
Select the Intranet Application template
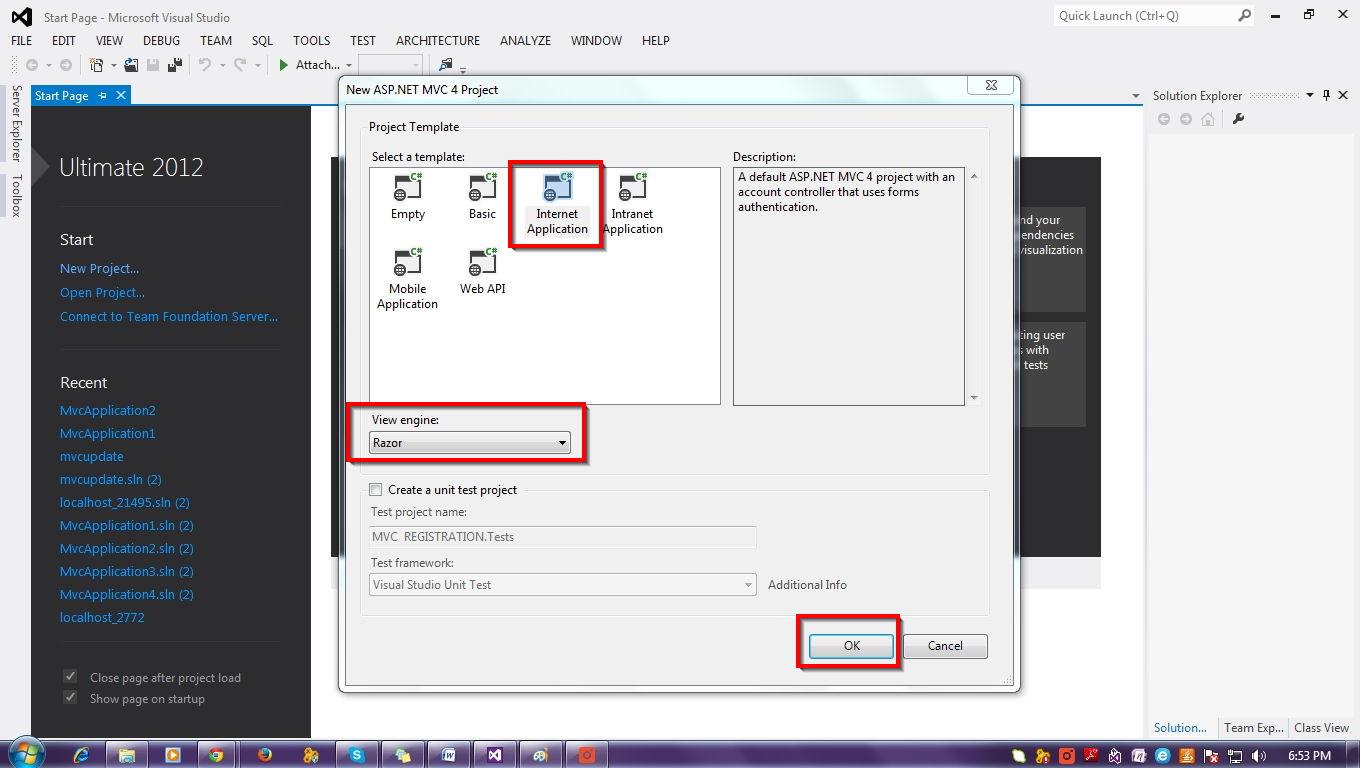pyautogui.click(x=632, y=195)
